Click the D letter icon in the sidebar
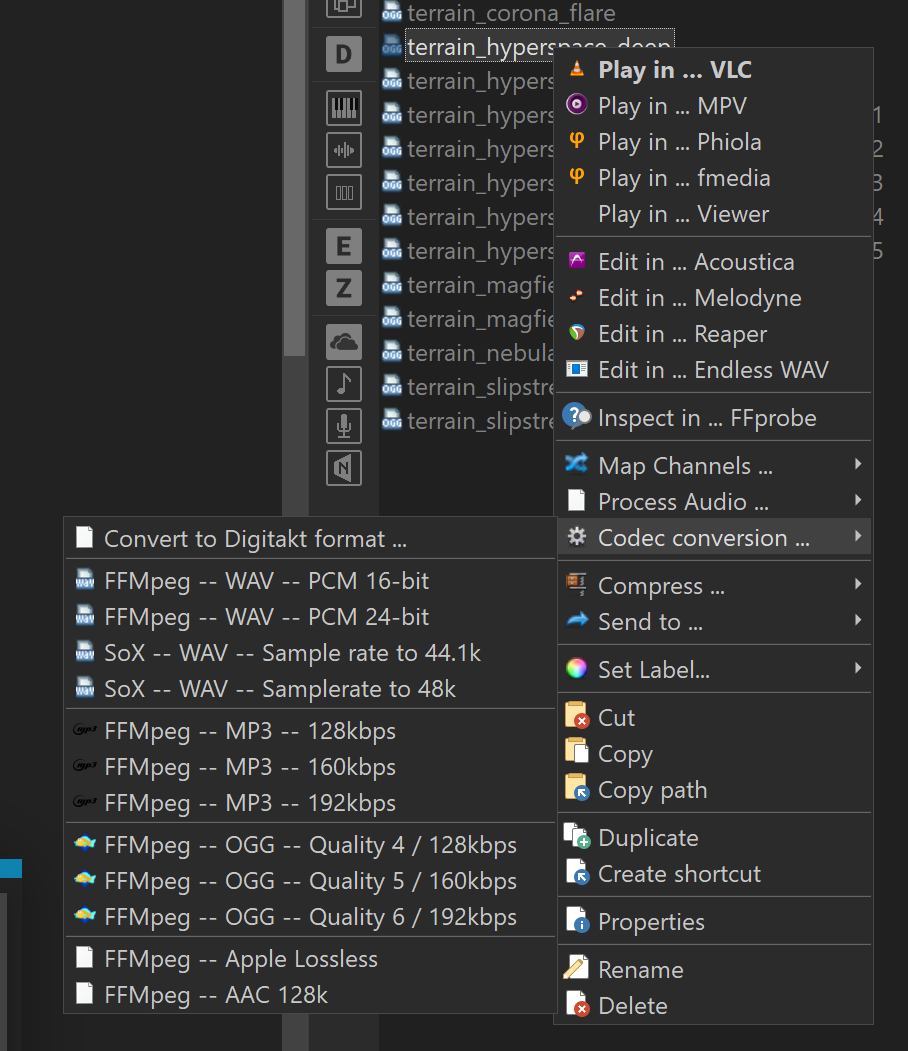This screenshot has width=908, height=1051. click(344, 54)
